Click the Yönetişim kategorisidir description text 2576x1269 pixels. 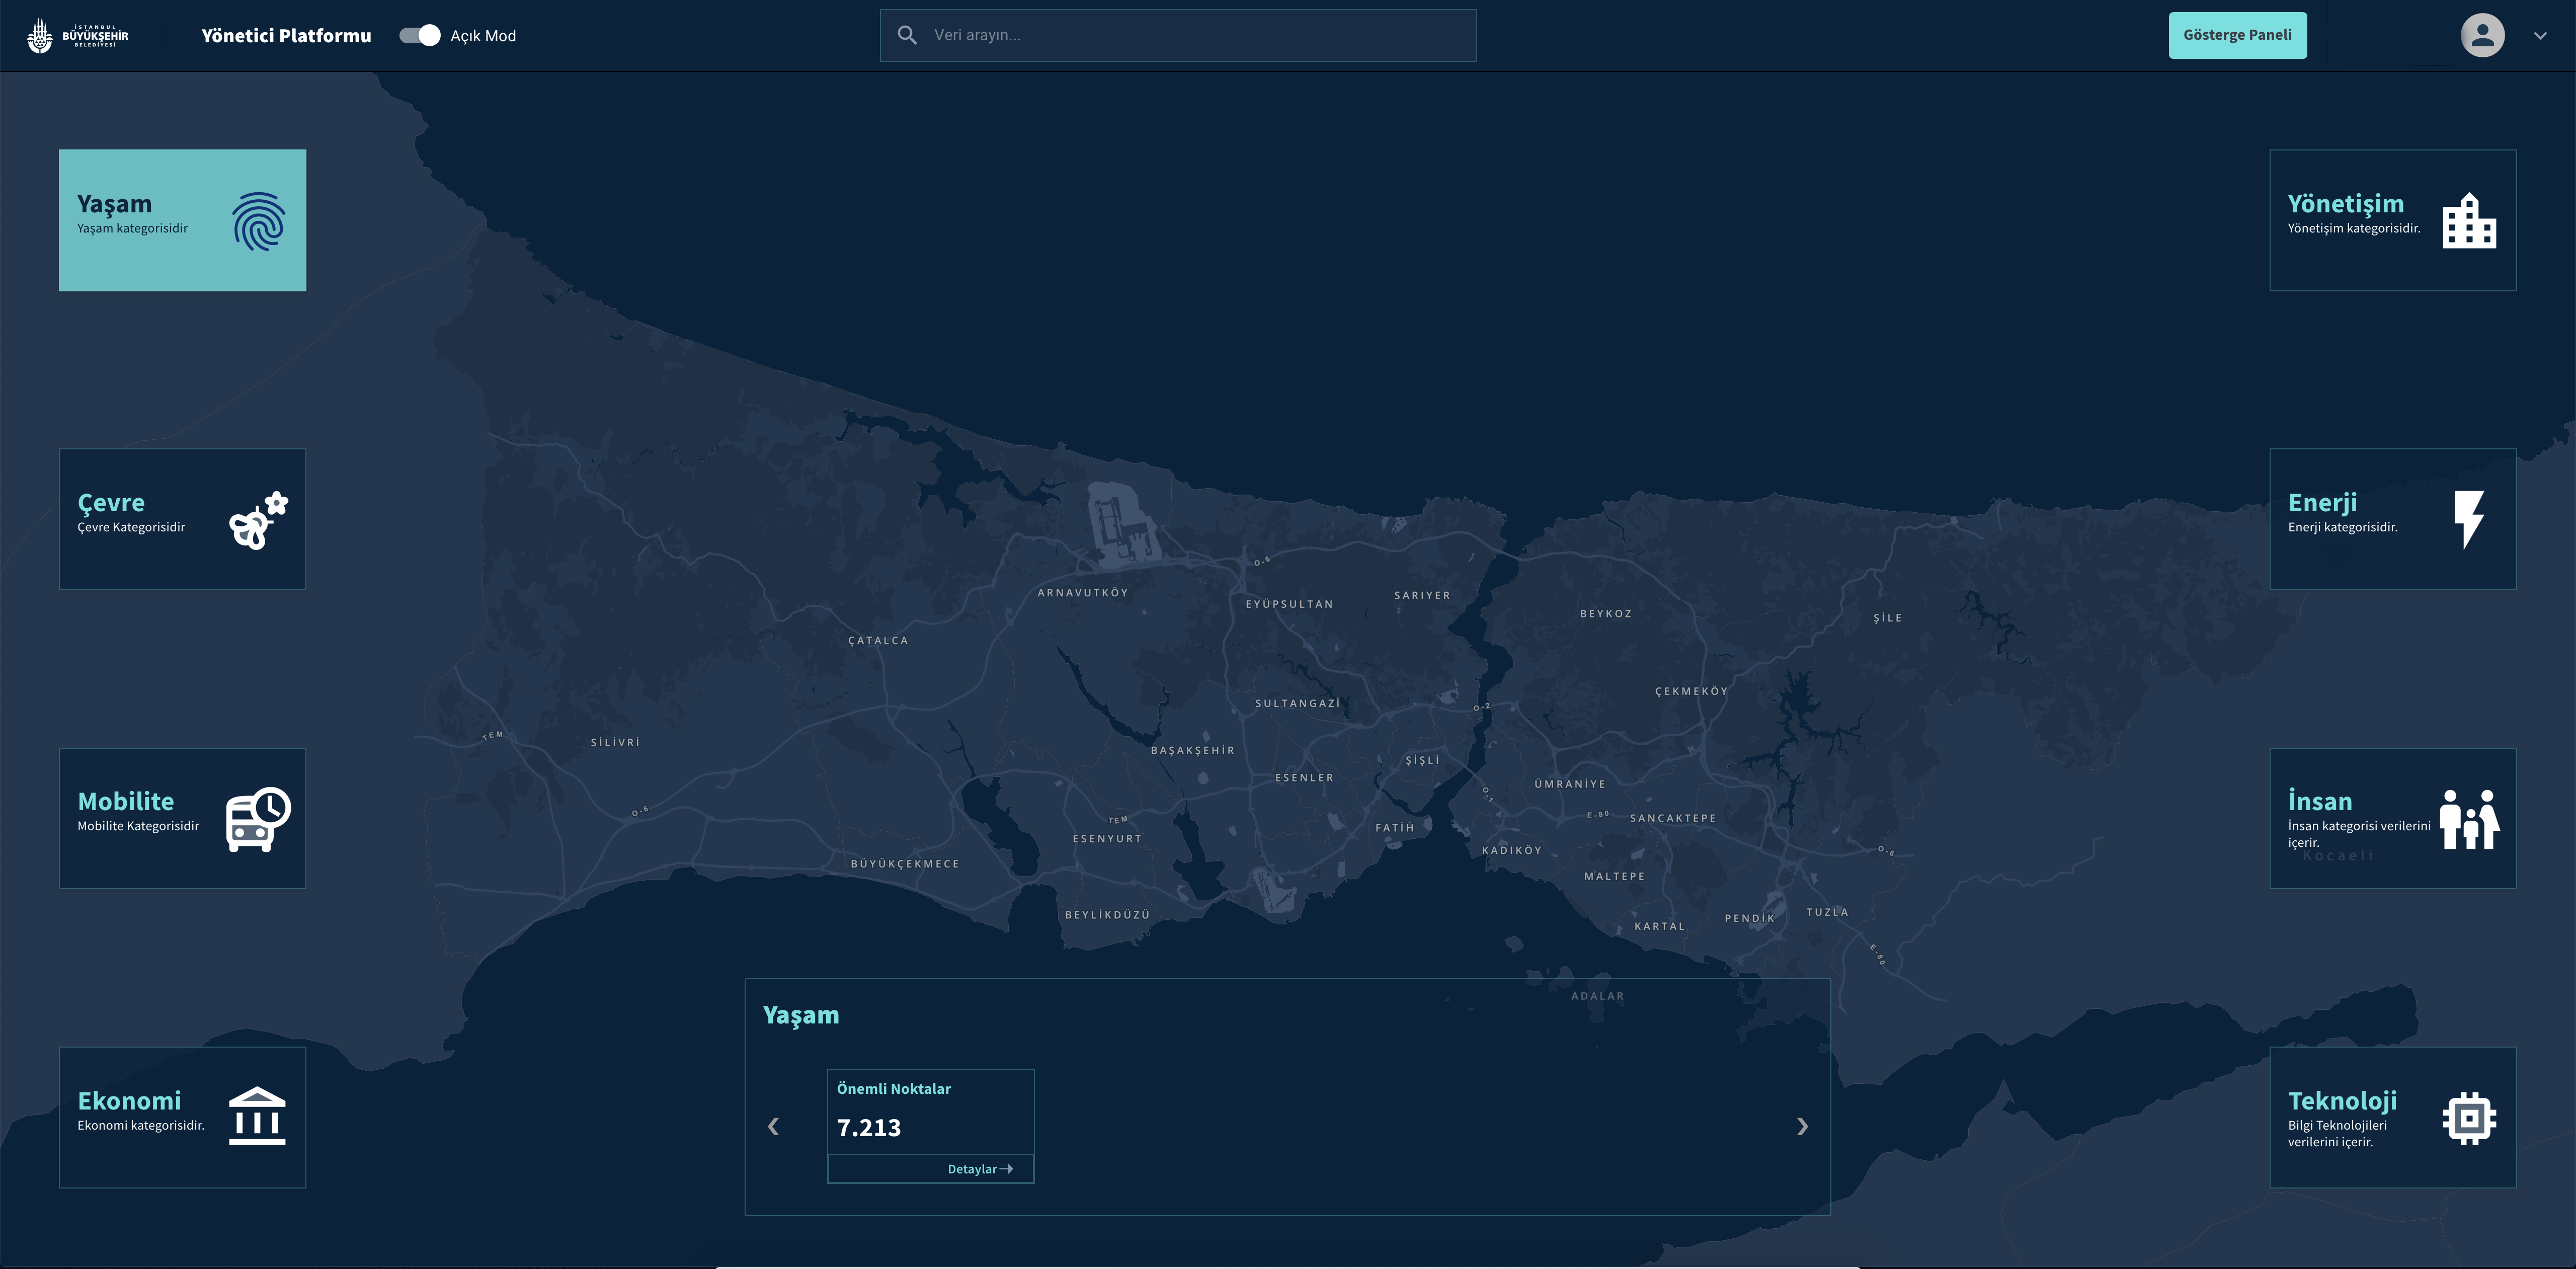(2354, 229)
